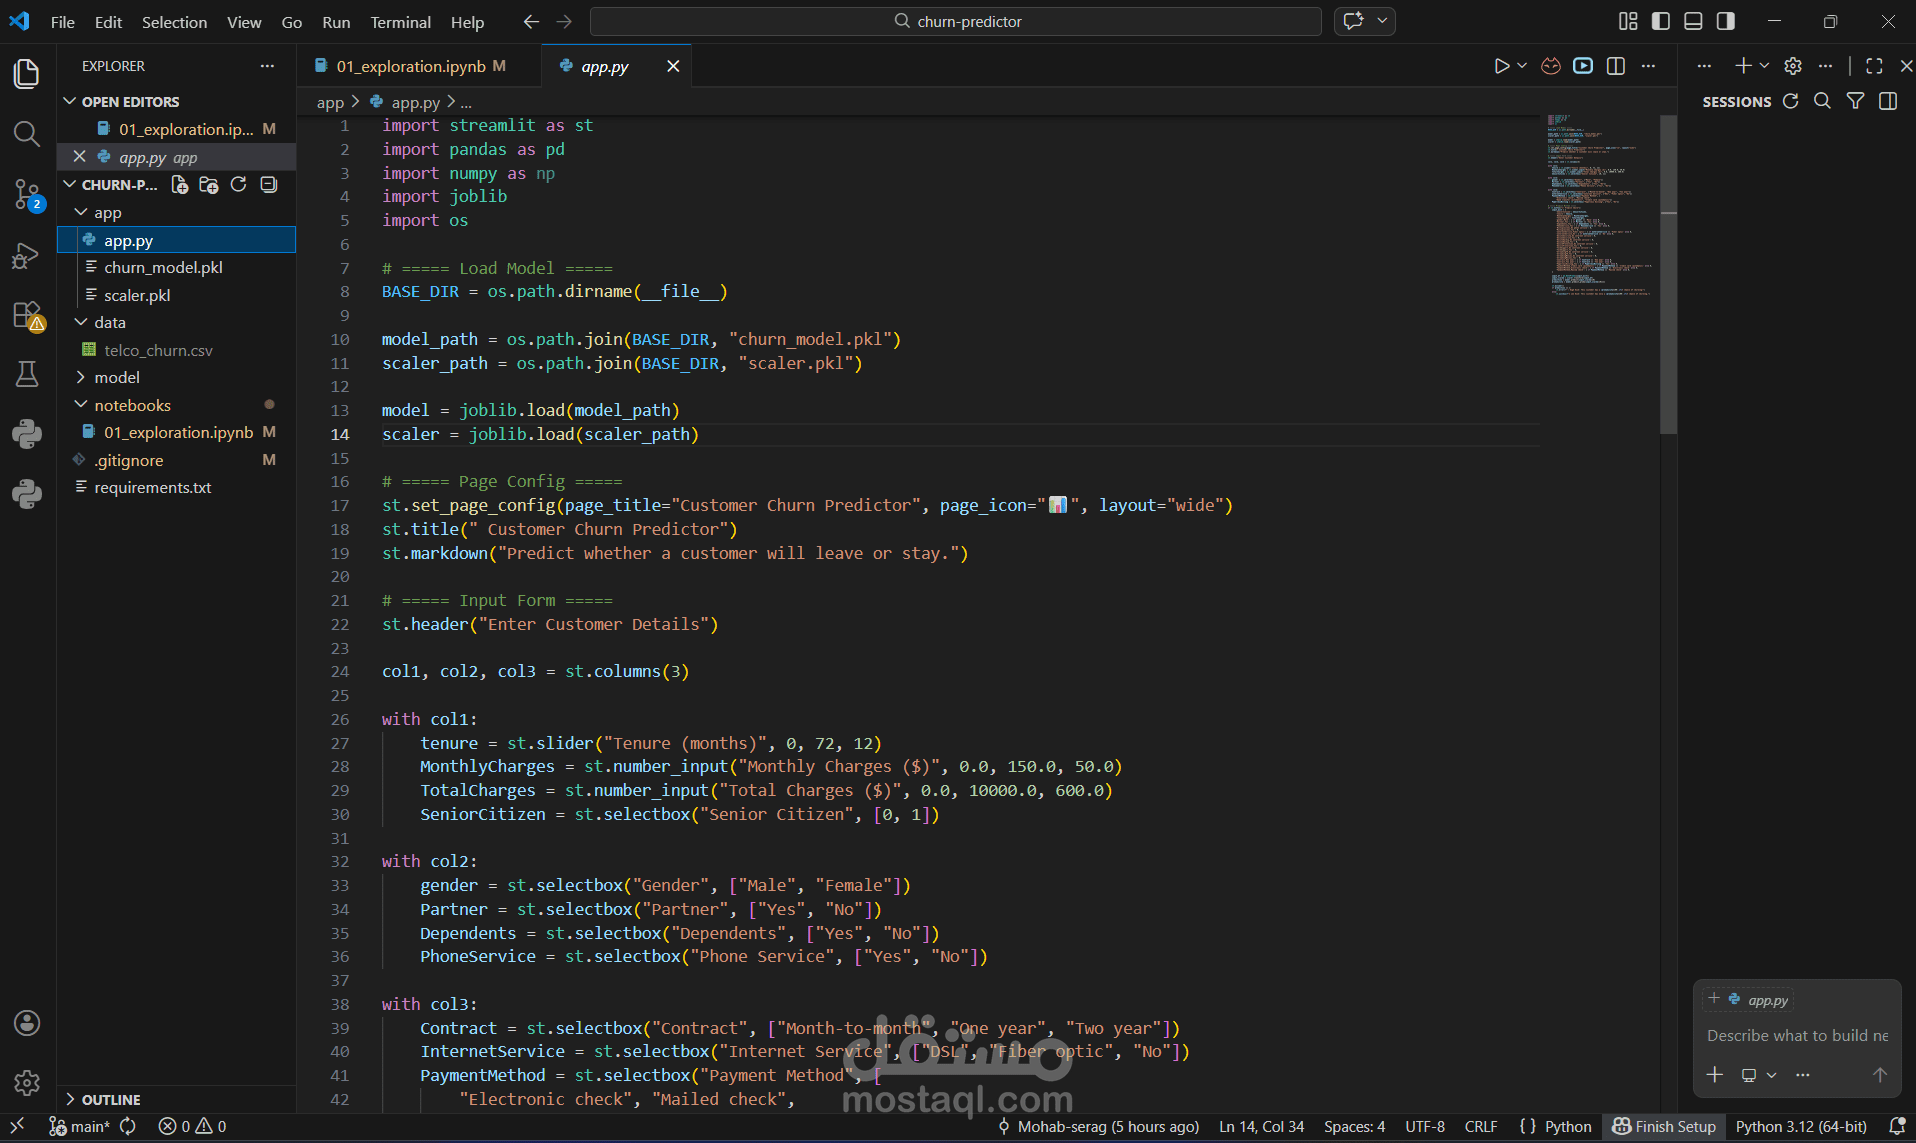Open the remote window indicator in status bar
Viewport: 1916px width, 1143px height.
(17, 1127)
